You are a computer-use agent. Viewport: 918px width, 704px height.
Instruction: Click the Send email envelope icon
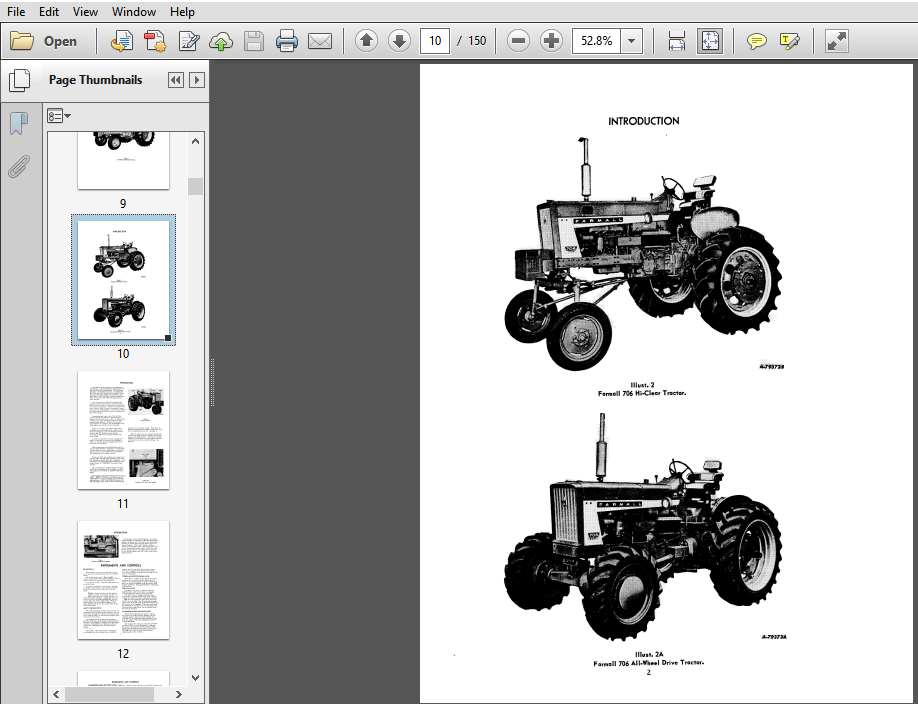320,41
